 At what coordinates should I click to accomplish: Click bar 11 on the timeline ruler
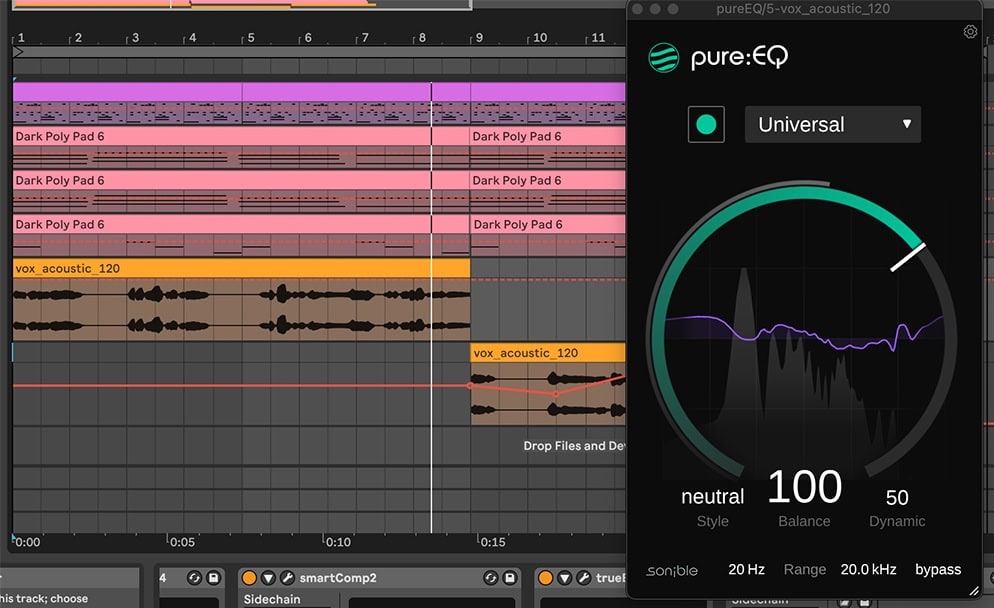click(x=598, y=37)
